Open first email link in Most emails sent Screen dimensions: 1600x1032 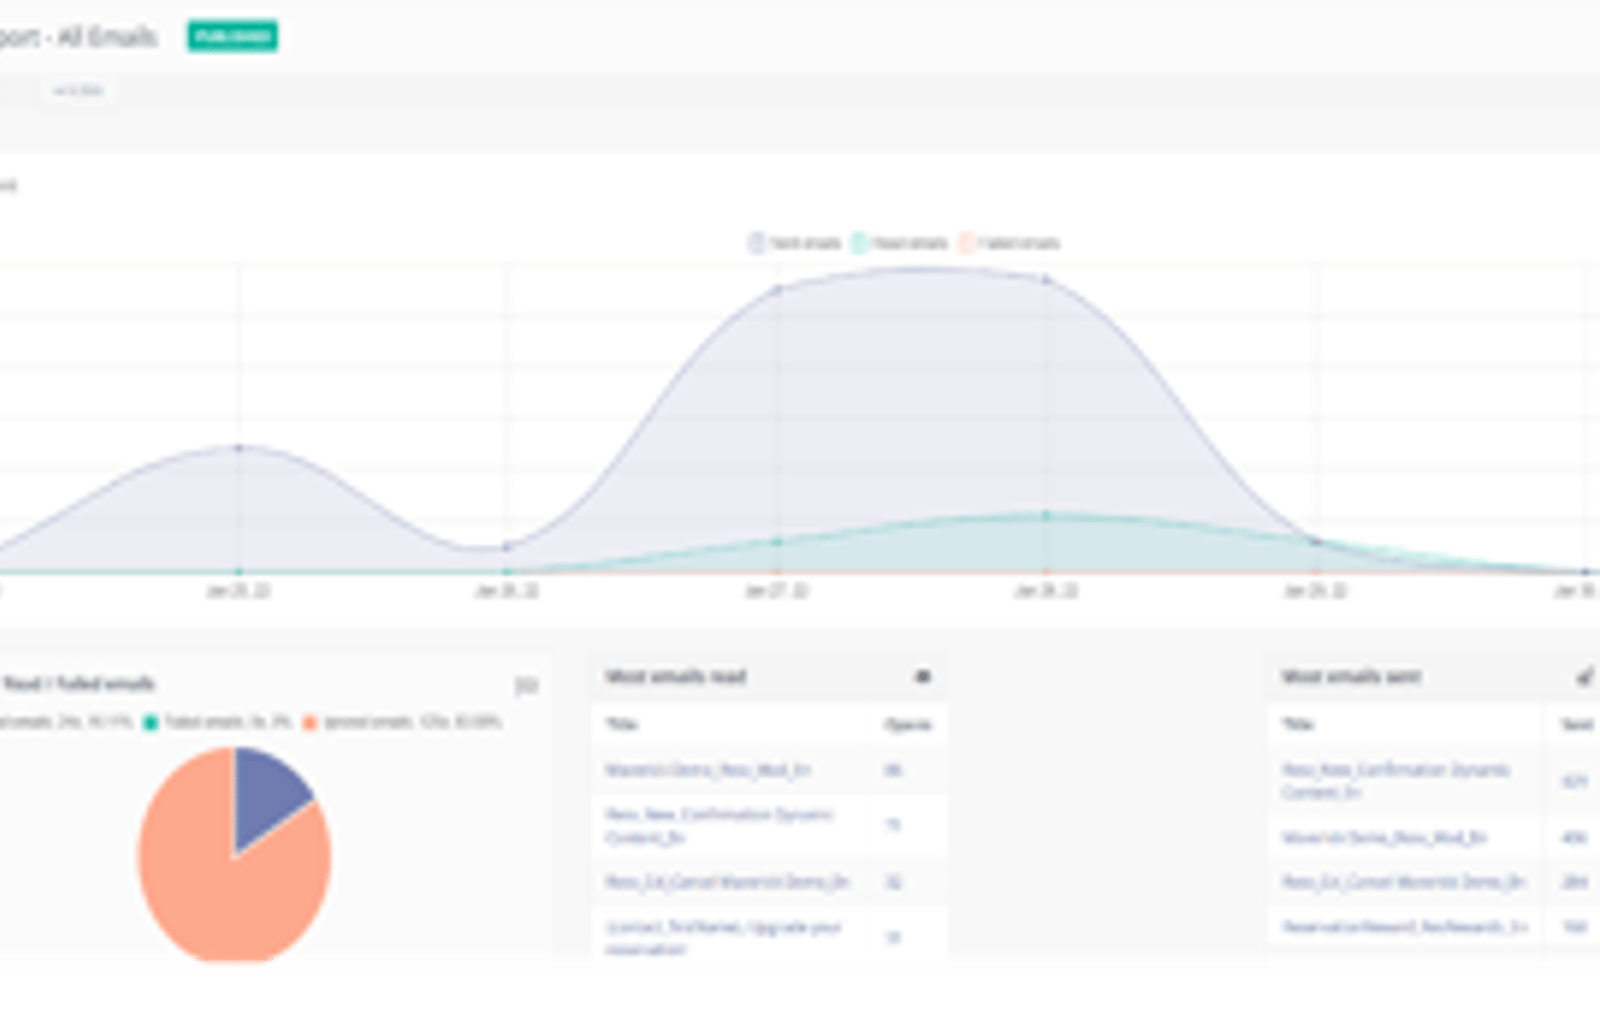click(1396, 781)
